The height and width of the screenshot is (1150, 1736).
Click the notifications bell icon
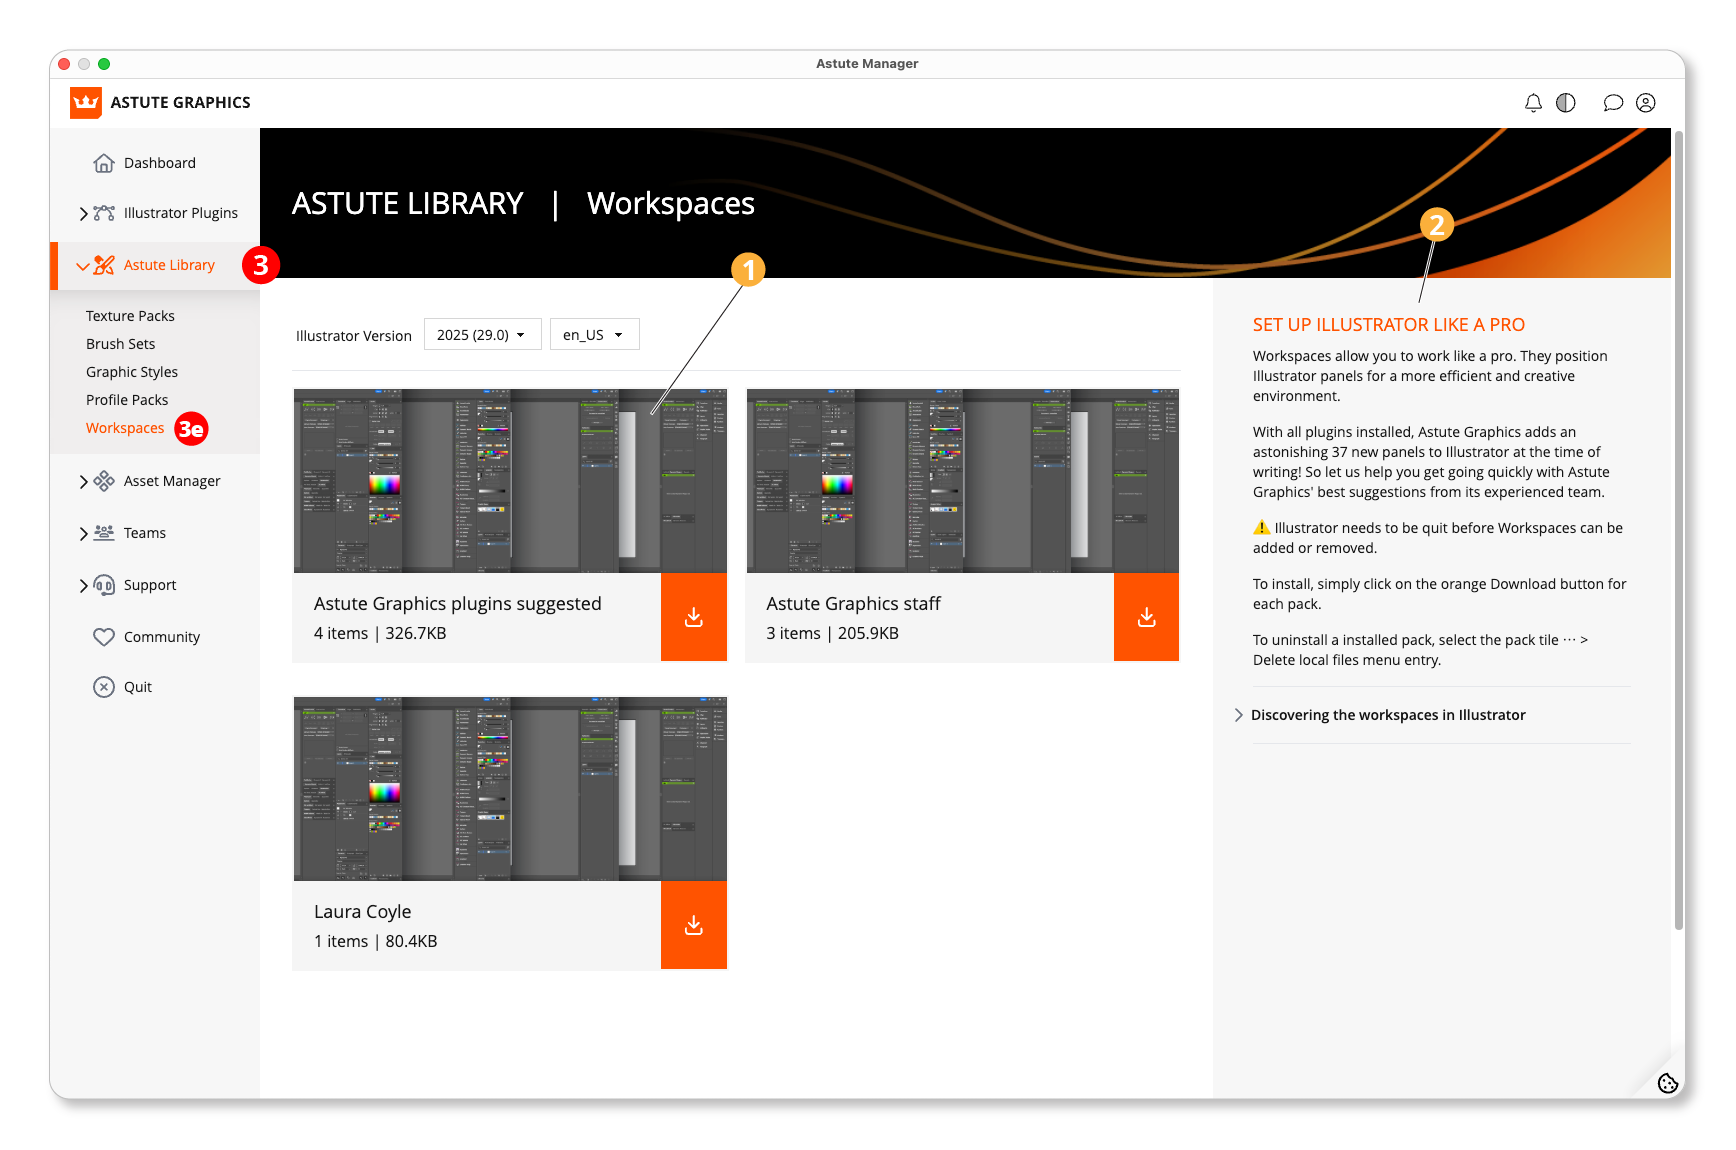(x=1533, y=103)
